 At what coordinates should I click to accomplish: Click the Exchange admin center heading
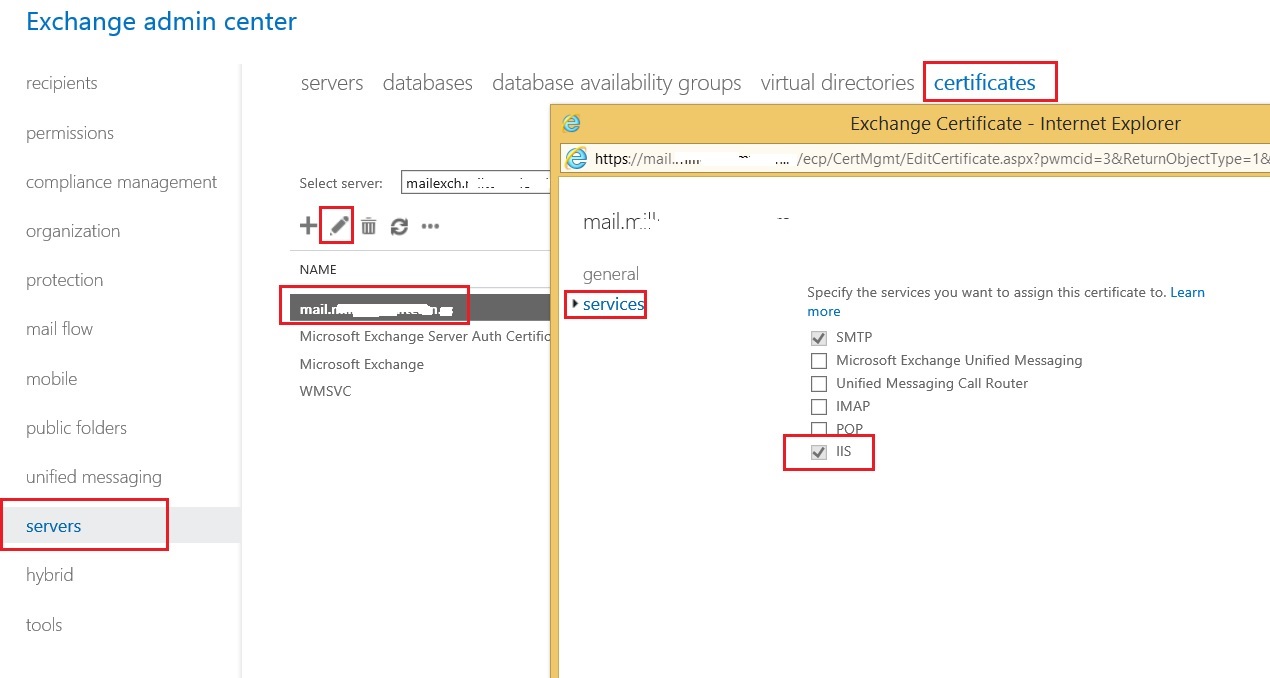(160, 20)
